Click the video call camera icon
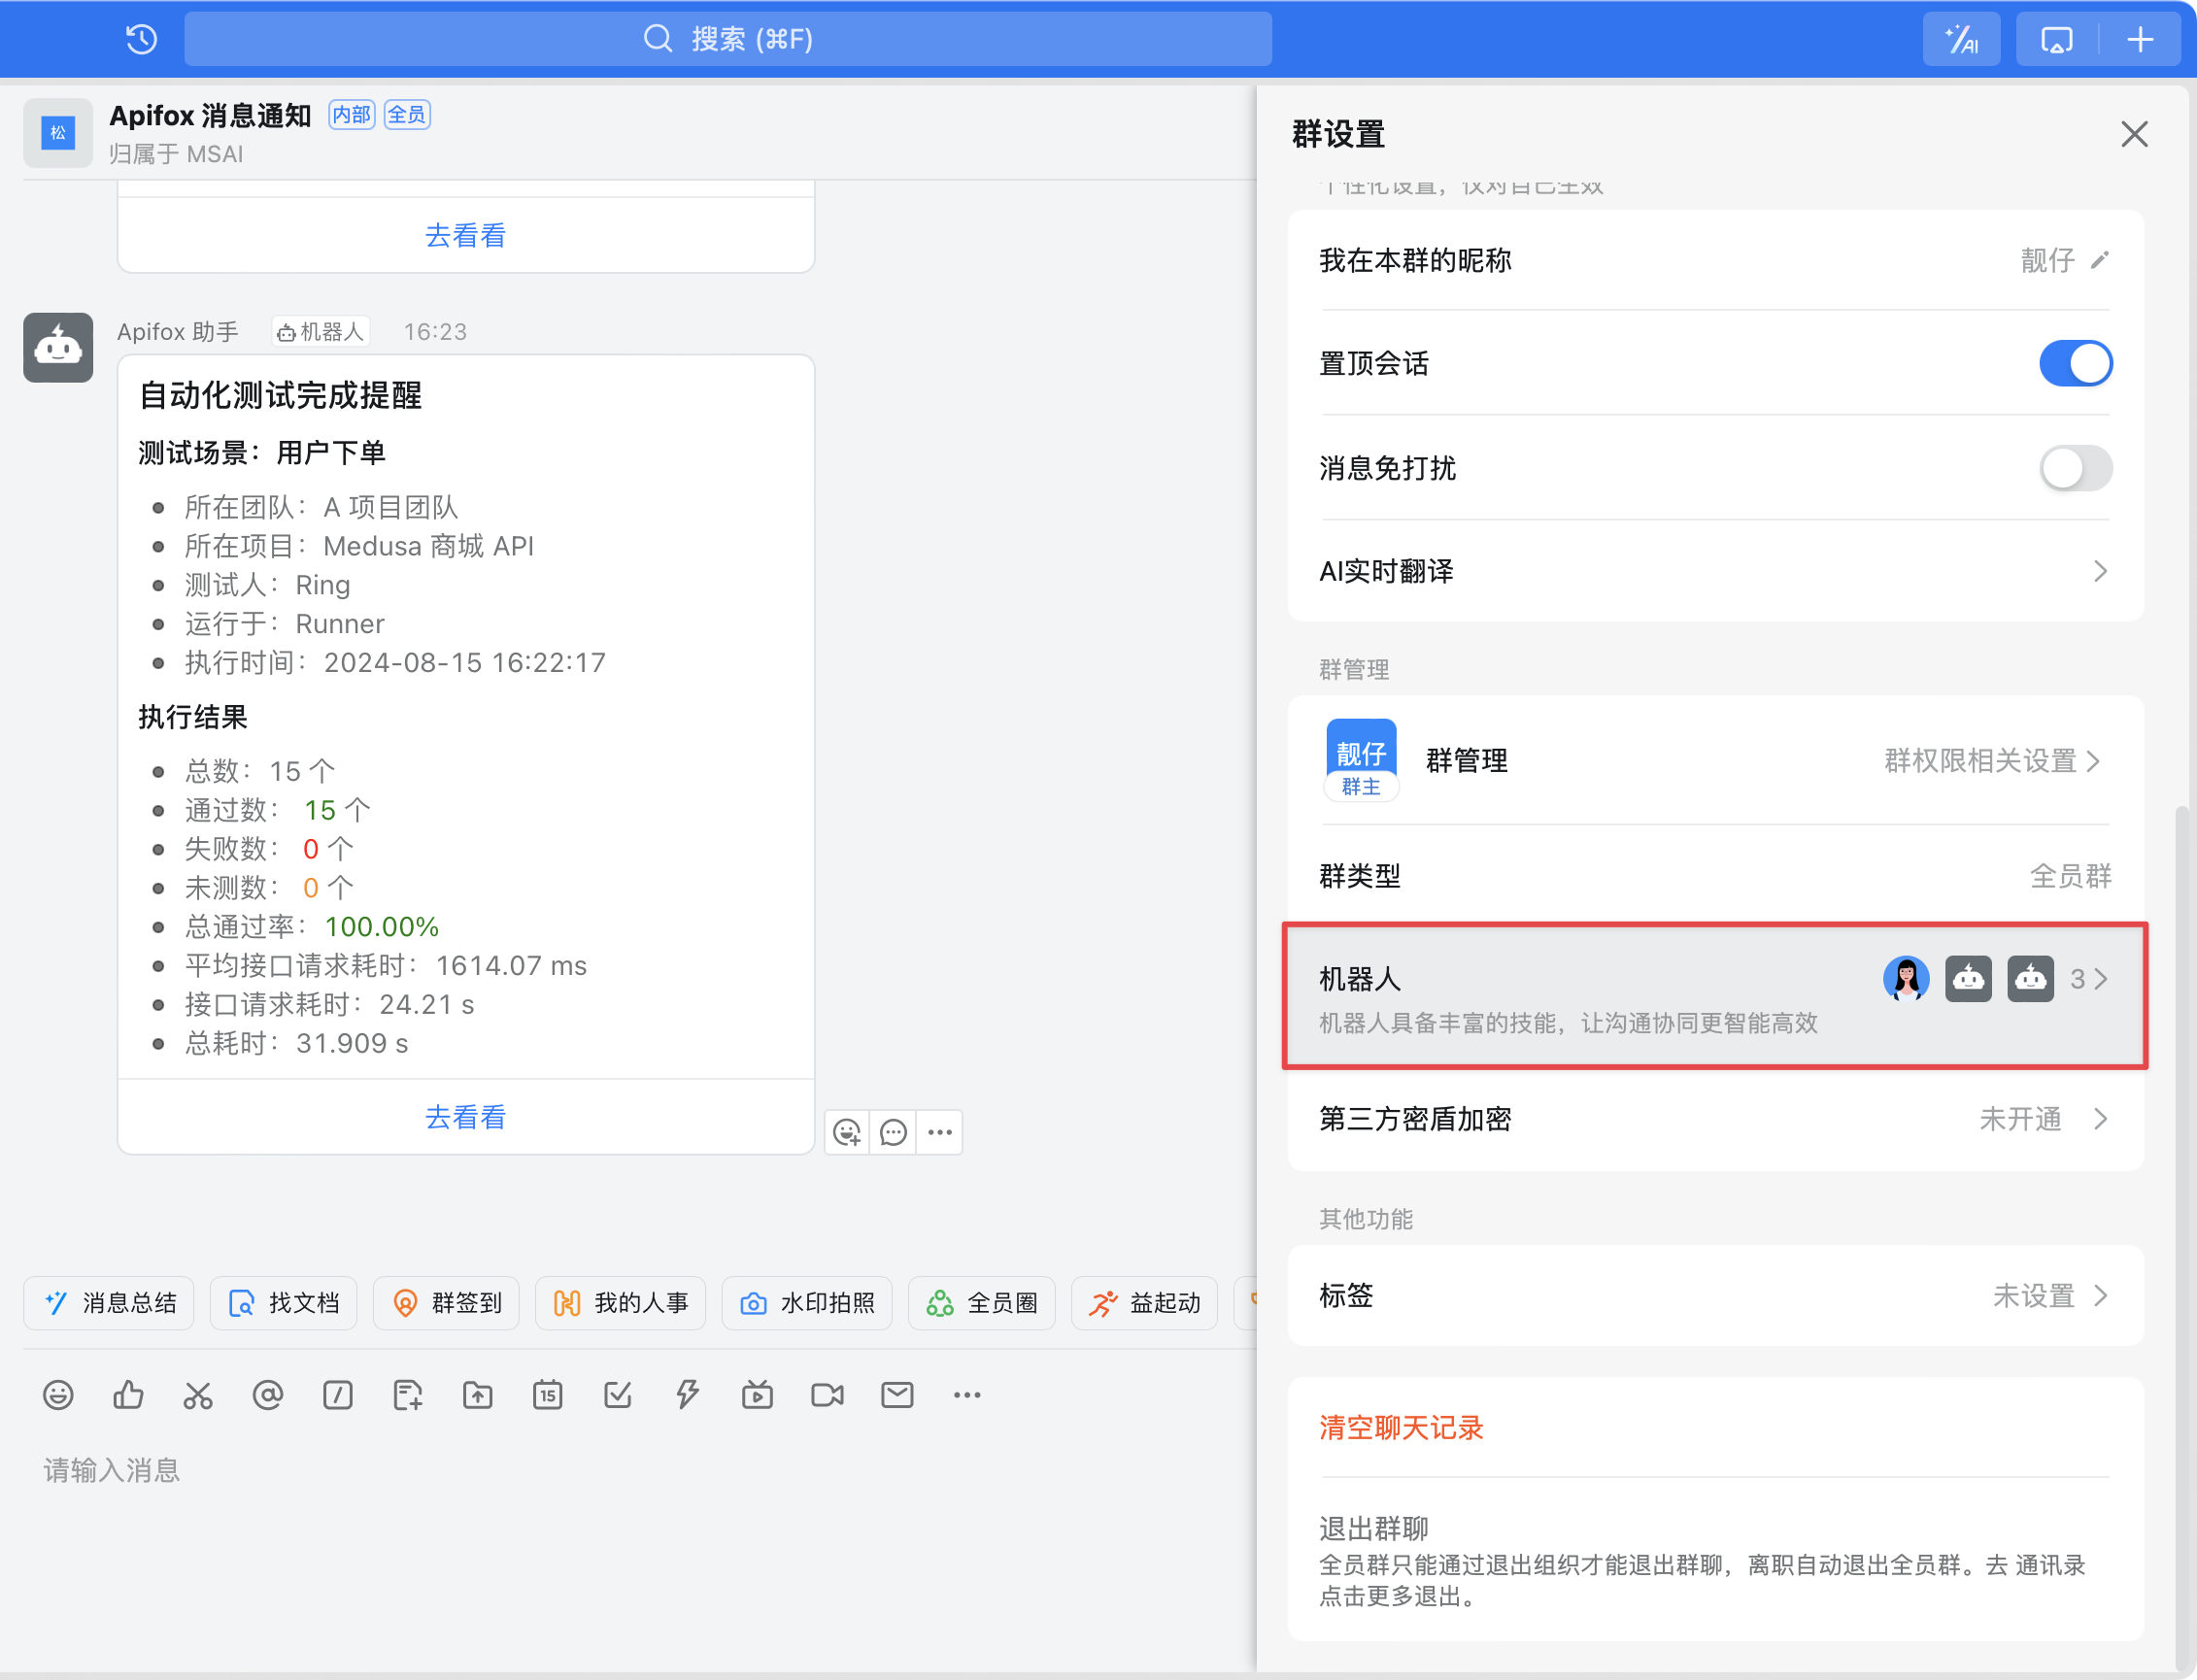The width and height of the screenshot is (2197, 1680). pos(827,1395)
